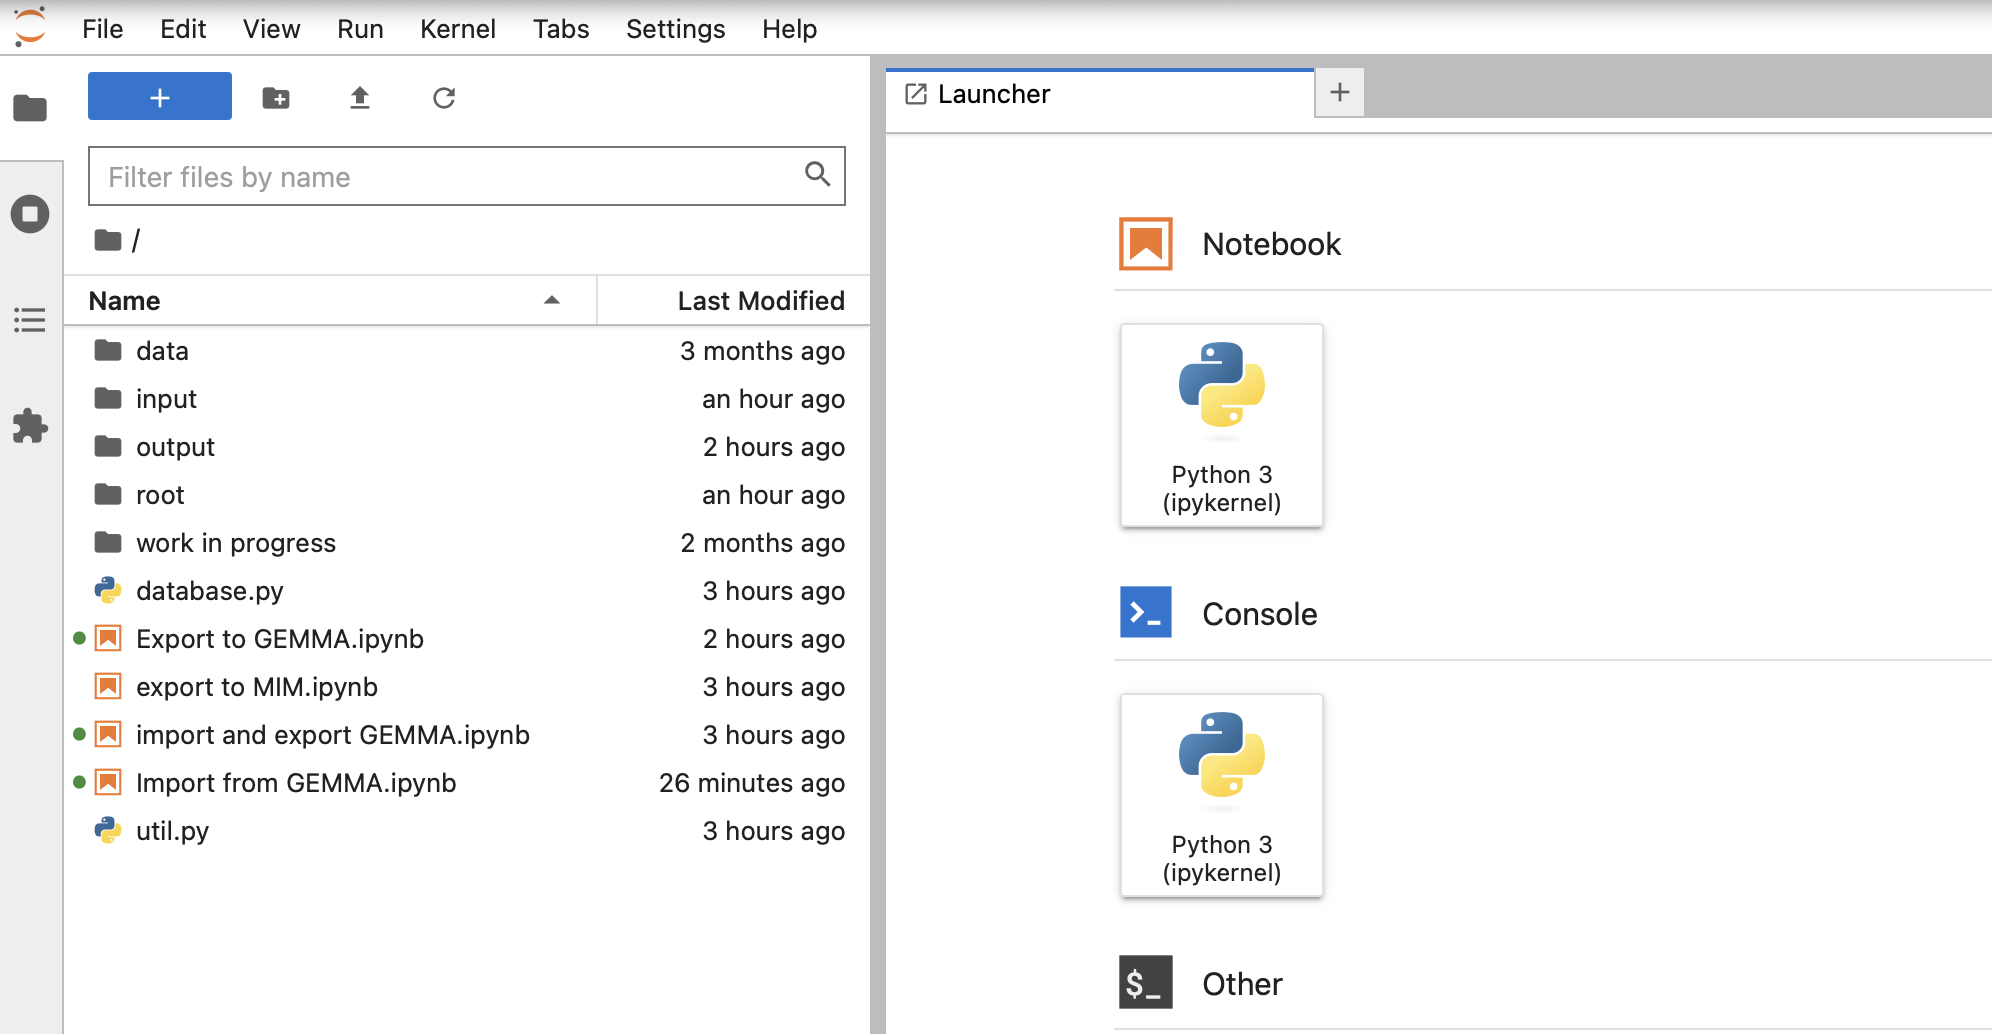The height and width of the screenshot is (1034, 1992).
Task: Open the Kernel menu
Action: [x=457, y=29]
